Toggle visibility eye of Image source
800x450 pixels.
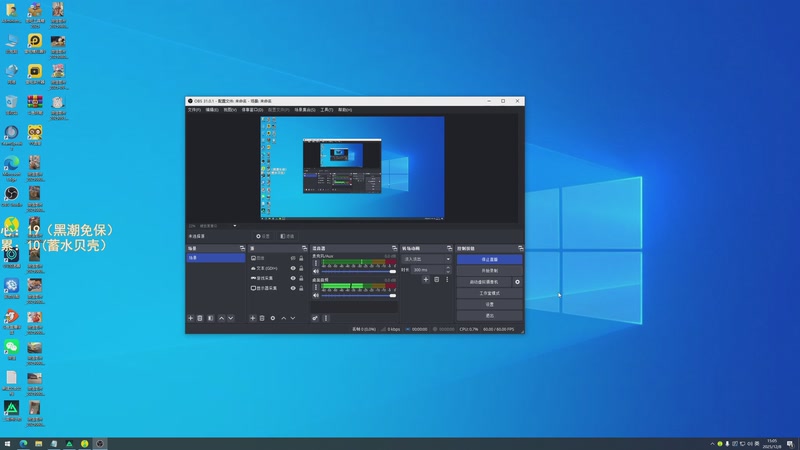click(x=293, y=258)
